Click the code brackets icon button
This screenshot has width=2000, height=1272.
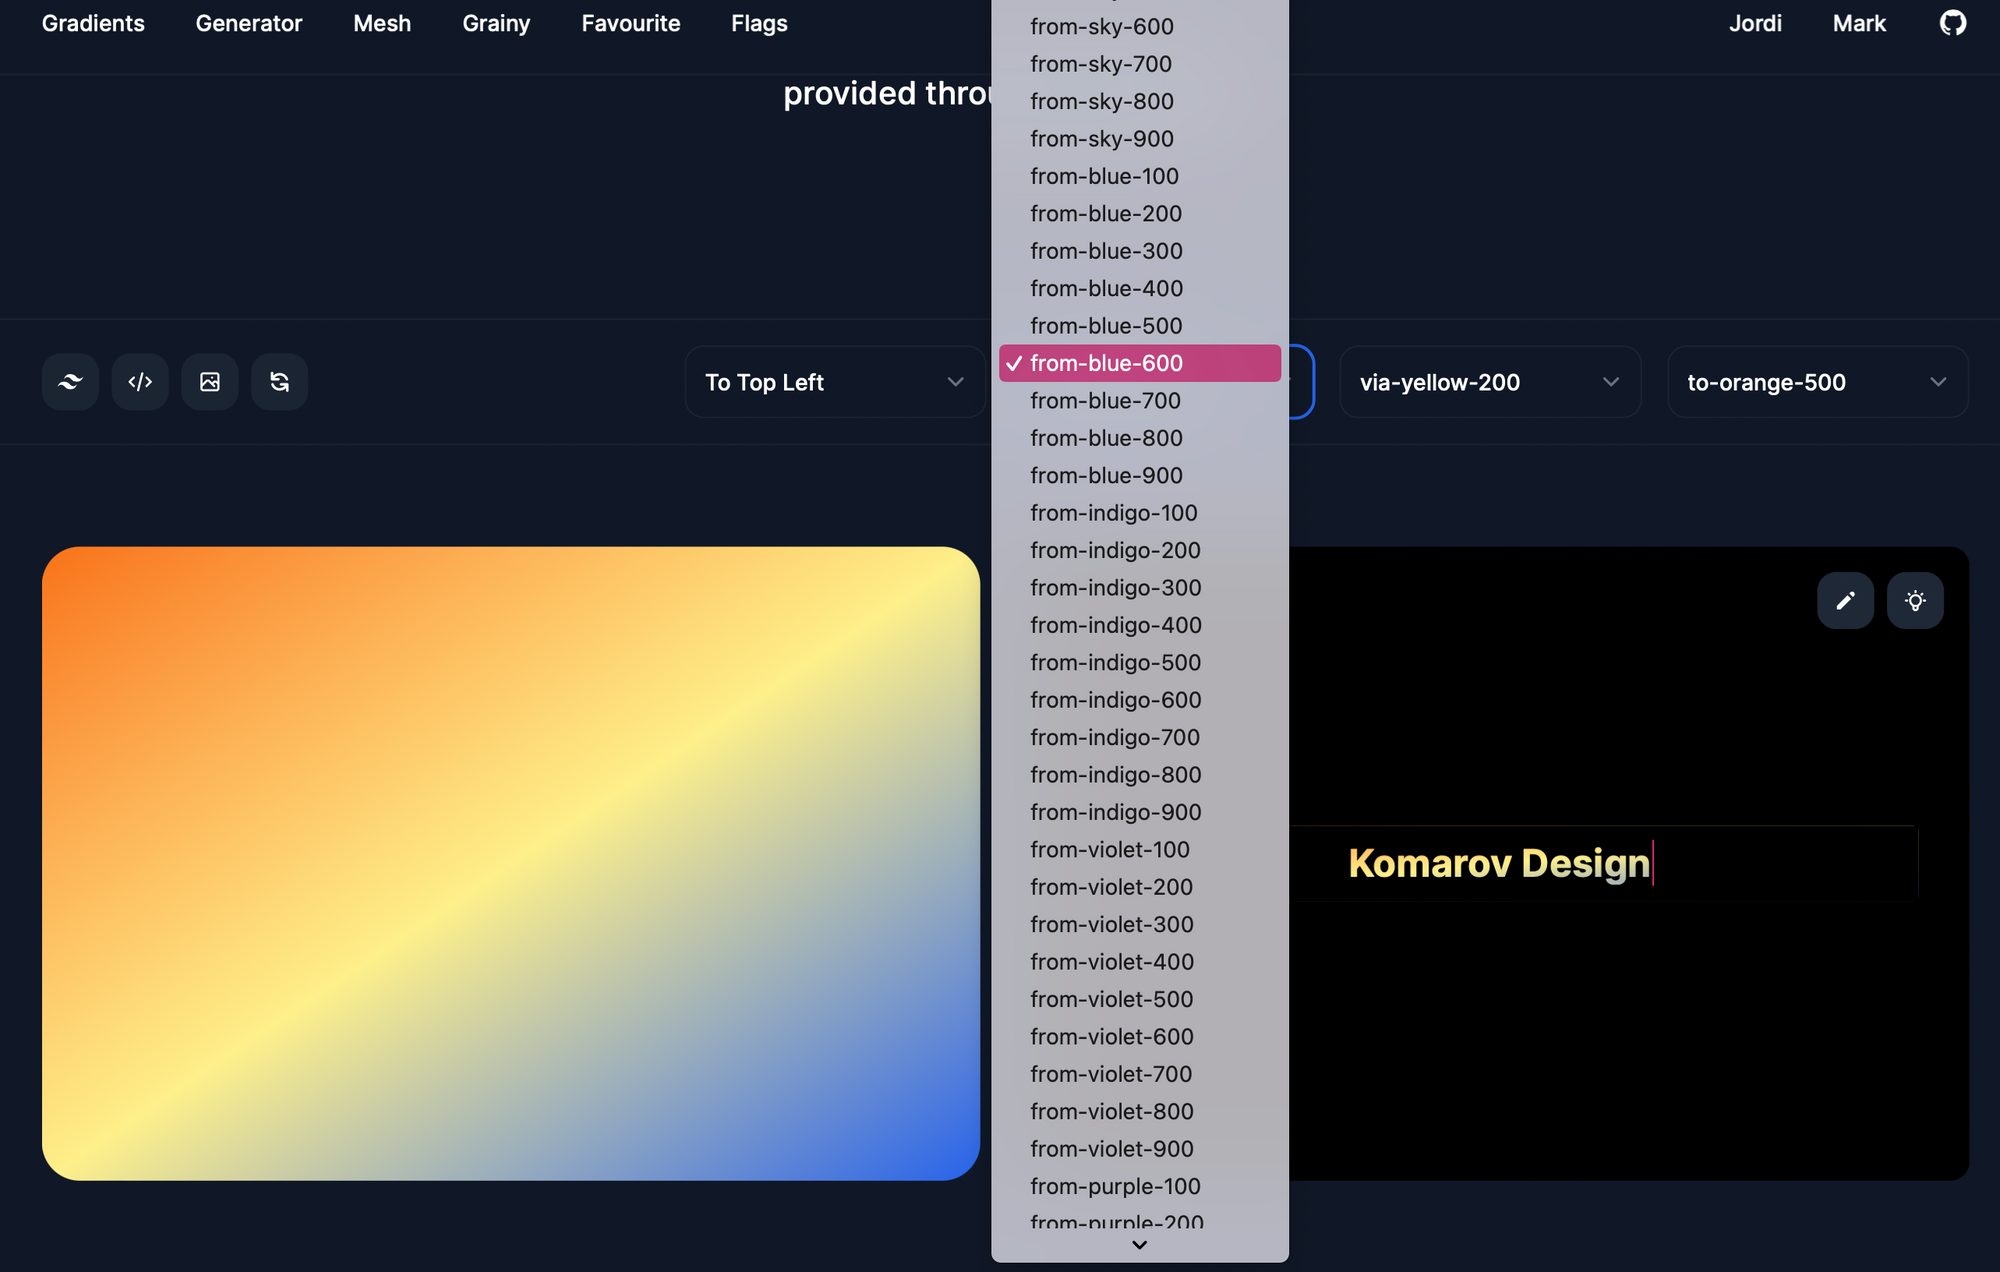pos(140,382)
